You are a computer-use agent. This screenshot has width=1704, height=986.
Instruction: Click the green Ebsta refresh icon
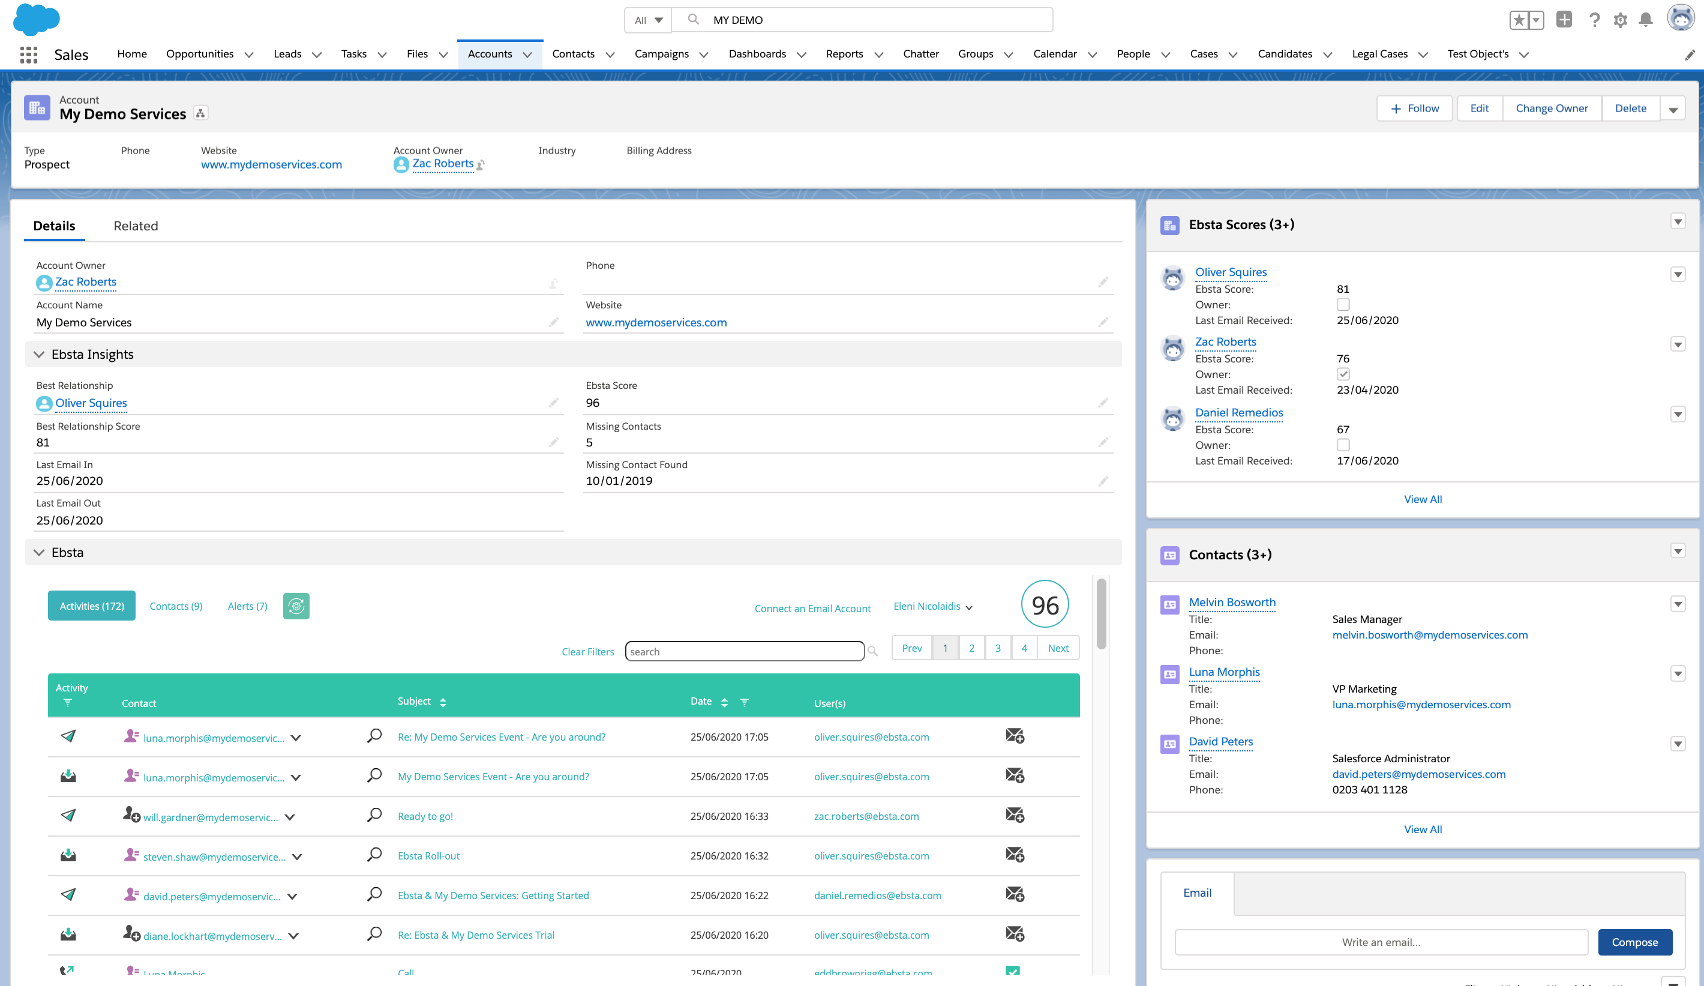click(296, 606)
